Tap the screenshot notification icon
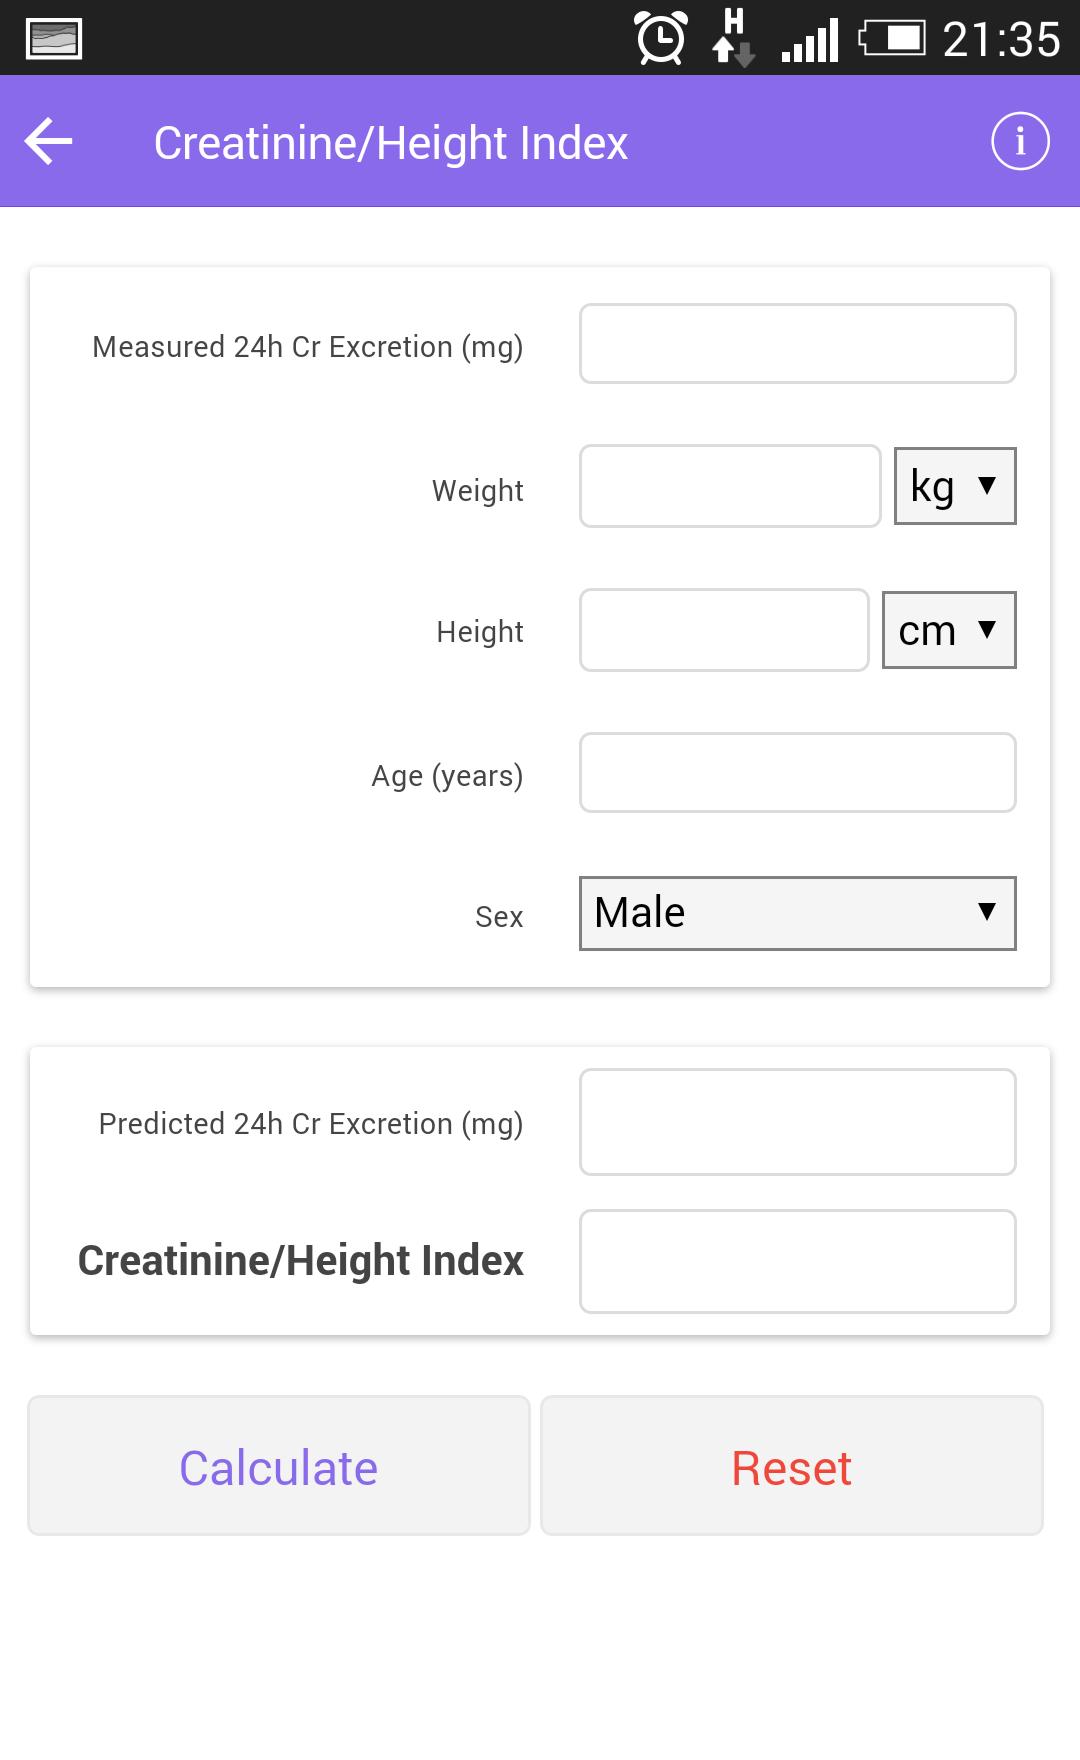Viewport: 1080px width, 1760px height. 54,39
